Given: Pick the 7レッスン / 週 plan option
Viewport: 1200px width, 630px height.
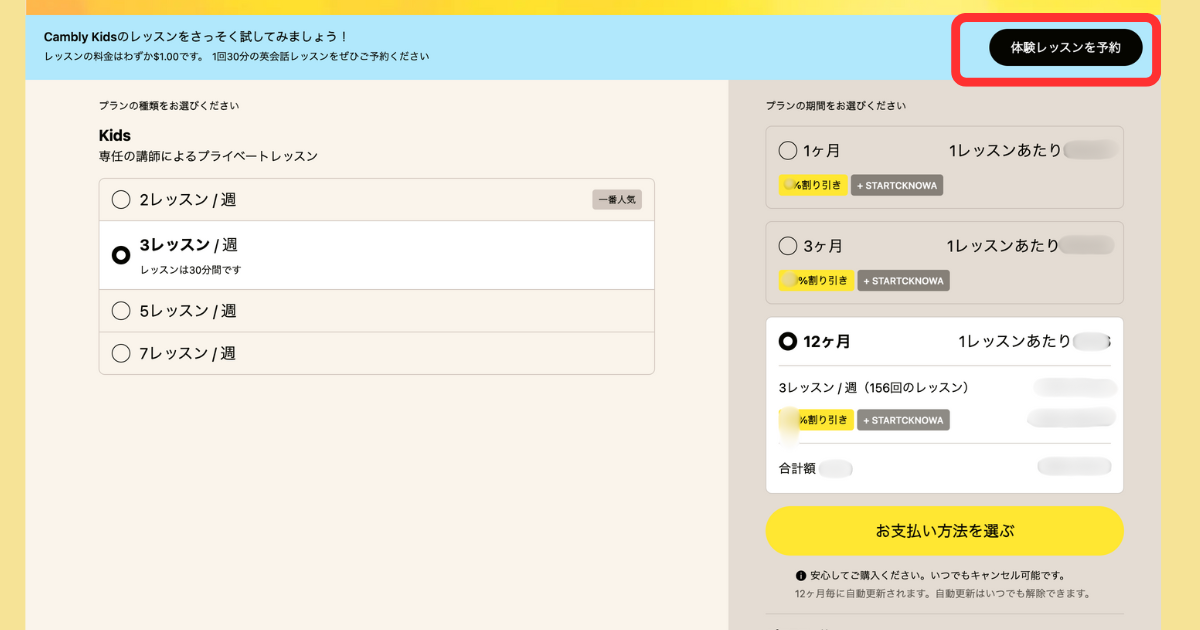Looking at the screenshot, I should (121, 353).
